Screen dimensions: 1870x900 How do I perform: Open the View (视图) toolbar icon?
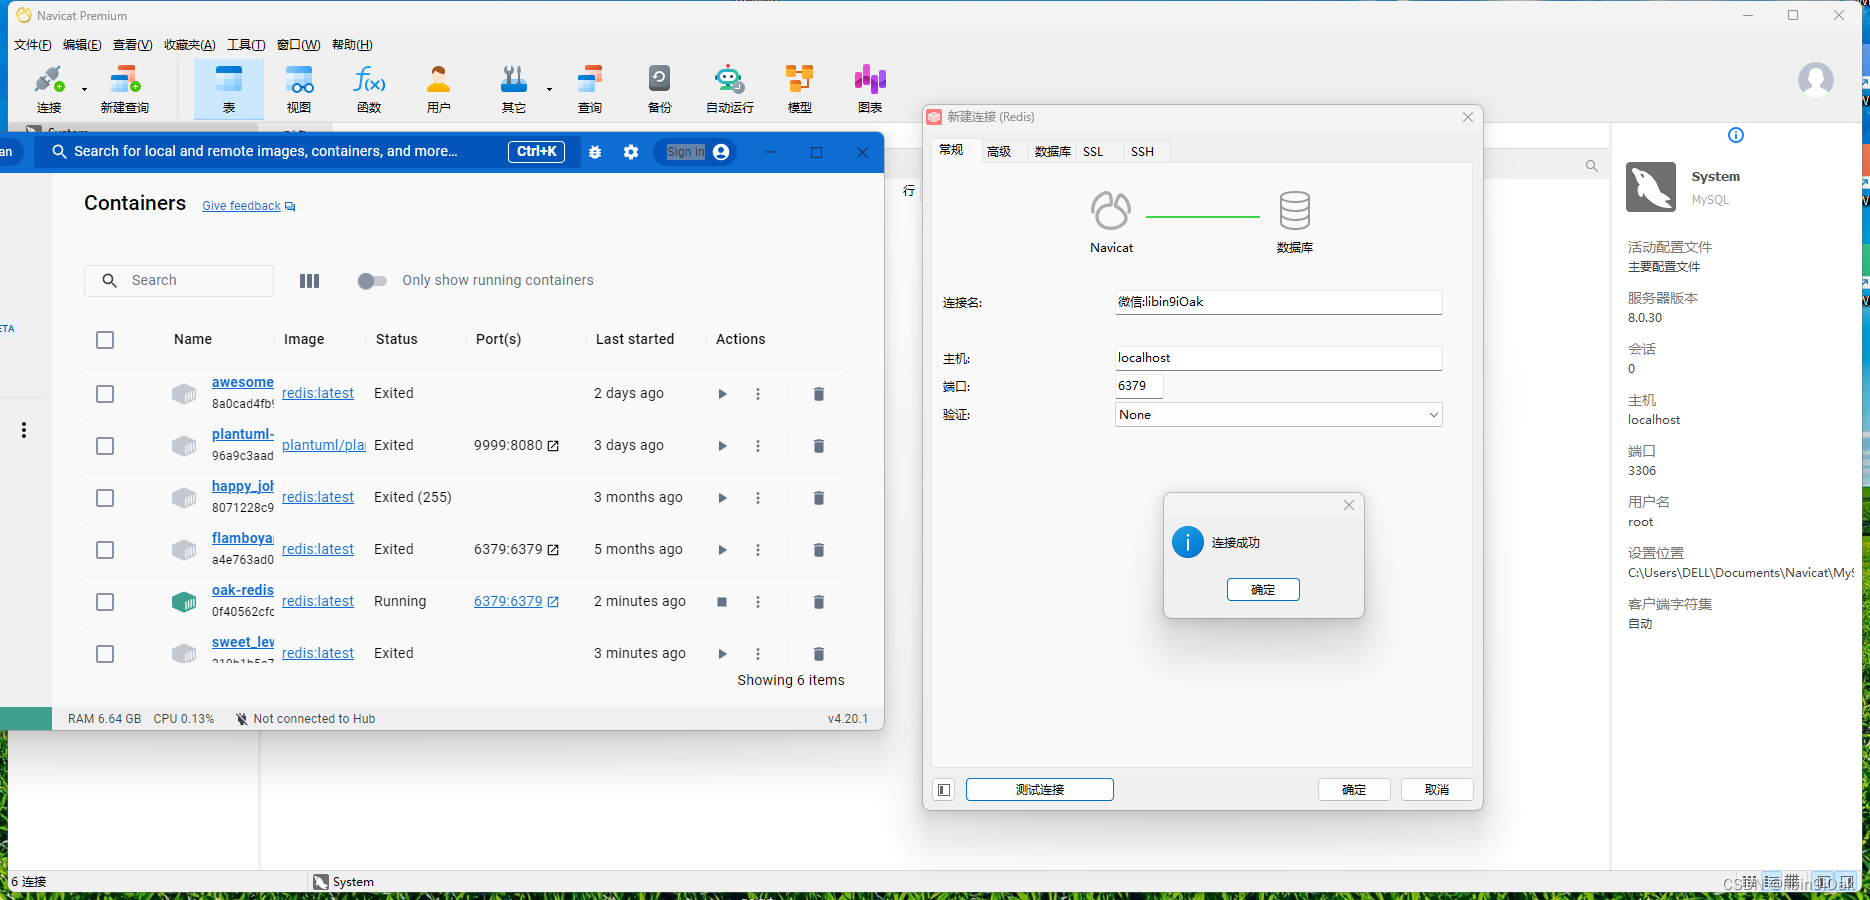click(299, 89)
